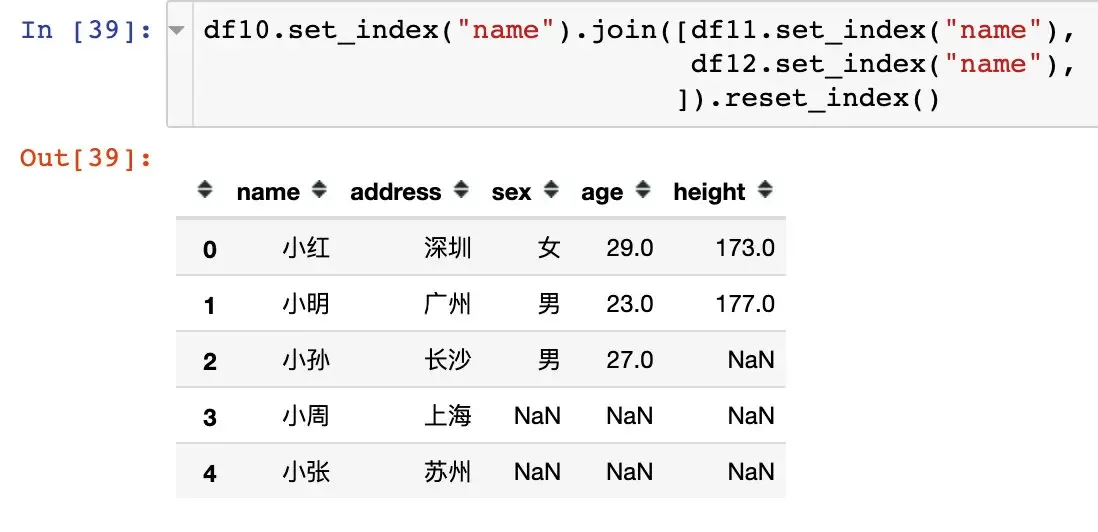Click the sort icon beside the index column
1098x532 pixels.
point(205,189)
